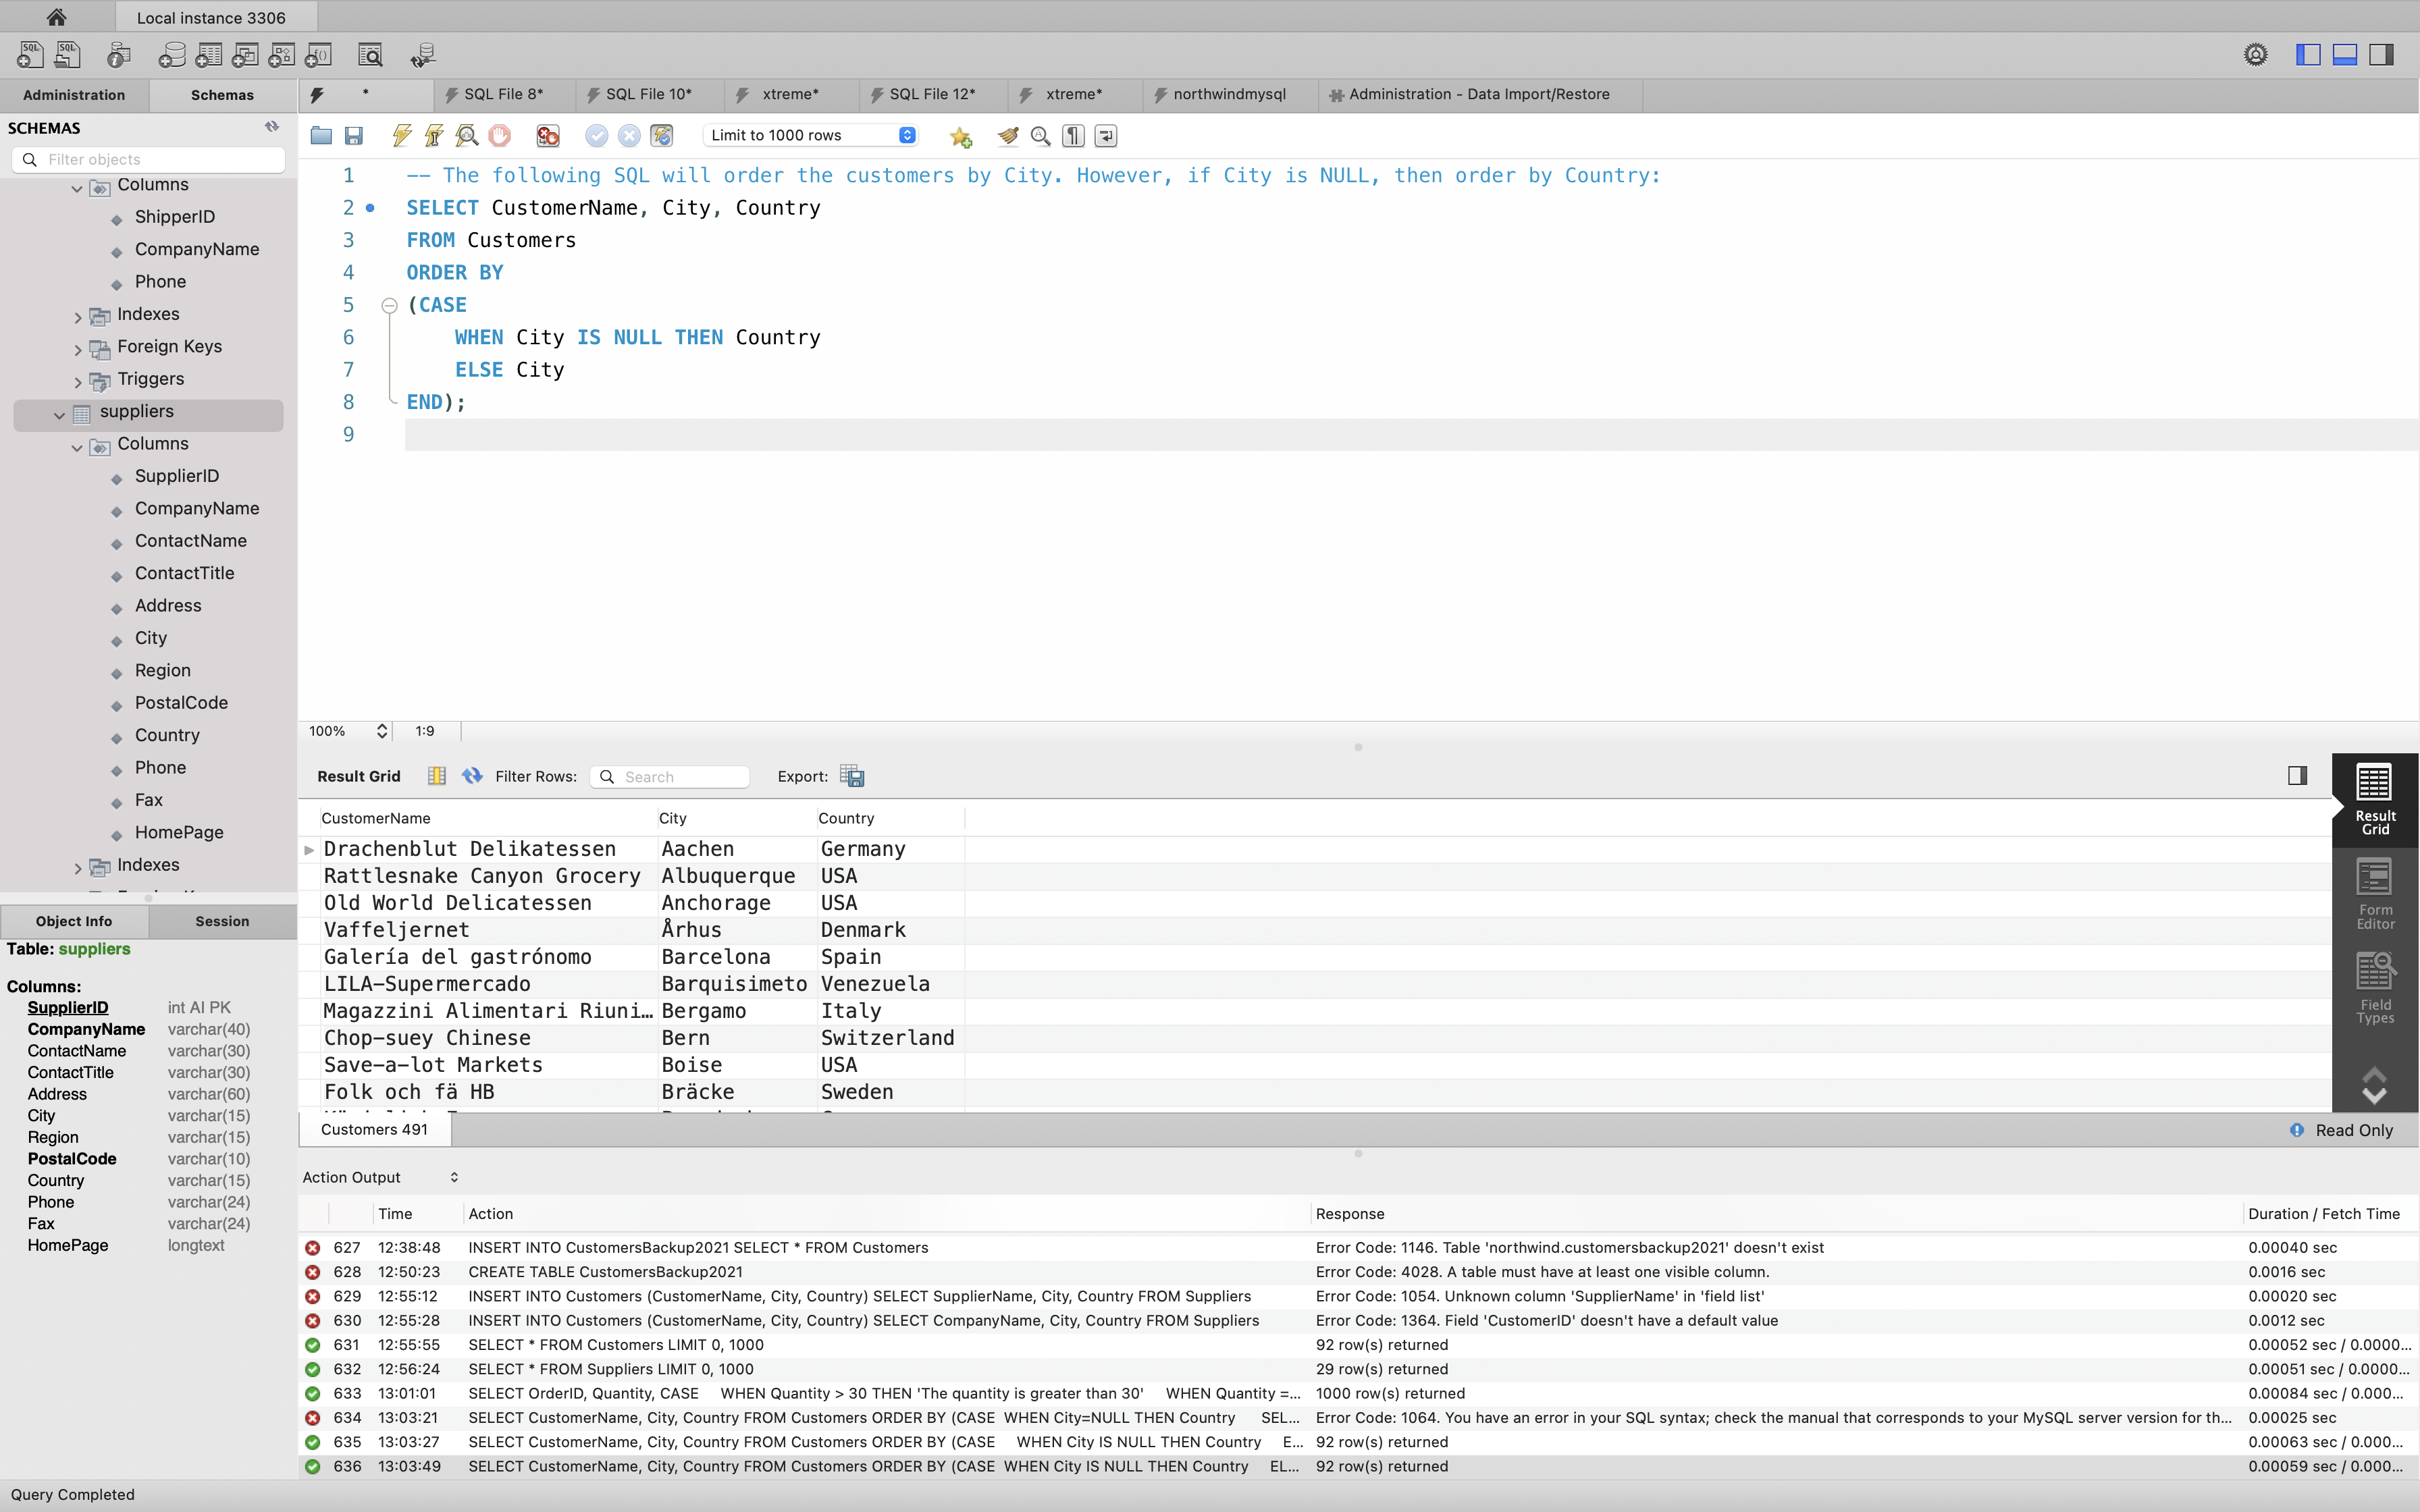Open the Session info tab
2420x1512 pixels.
click(x=222, y=921)
